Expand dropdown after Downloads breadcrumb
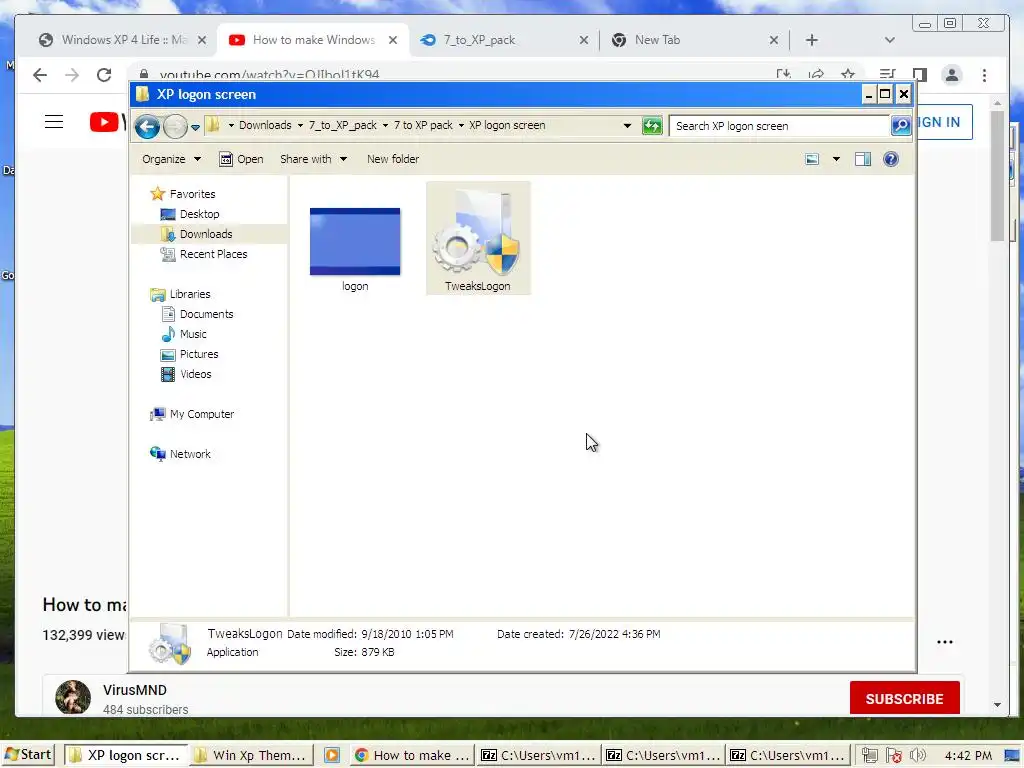The image size is (1024, 768). (300, 125)
